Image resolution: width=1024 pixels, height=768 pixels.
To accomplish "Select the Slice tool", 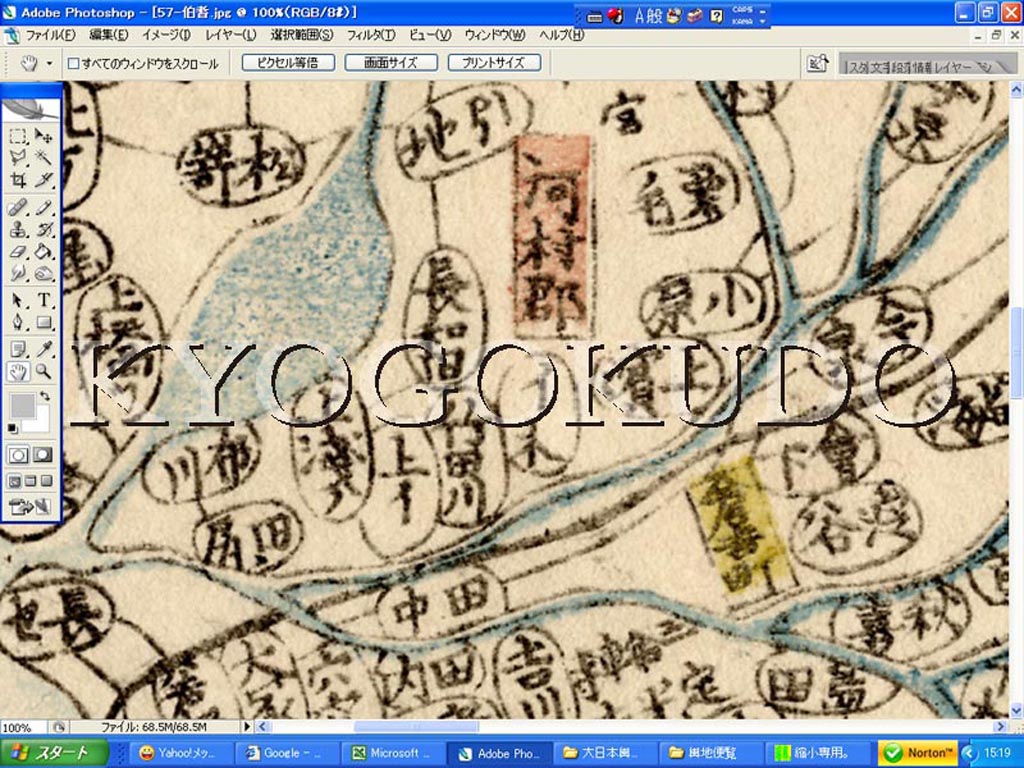I will [x=43, y=180].
